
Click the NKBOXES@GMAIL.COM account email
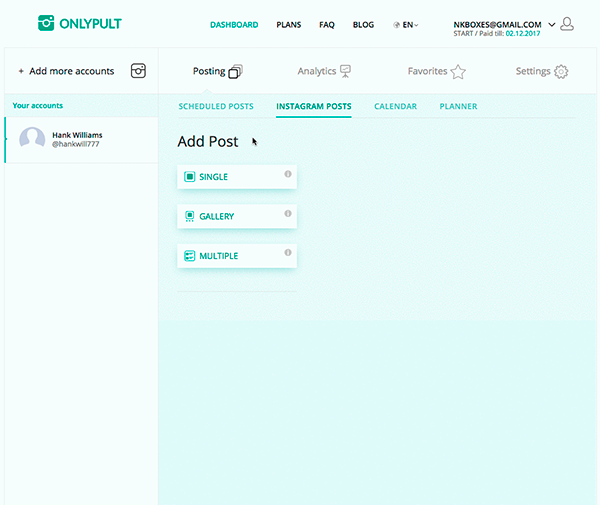pyautogui.click(x=497, y=24)
